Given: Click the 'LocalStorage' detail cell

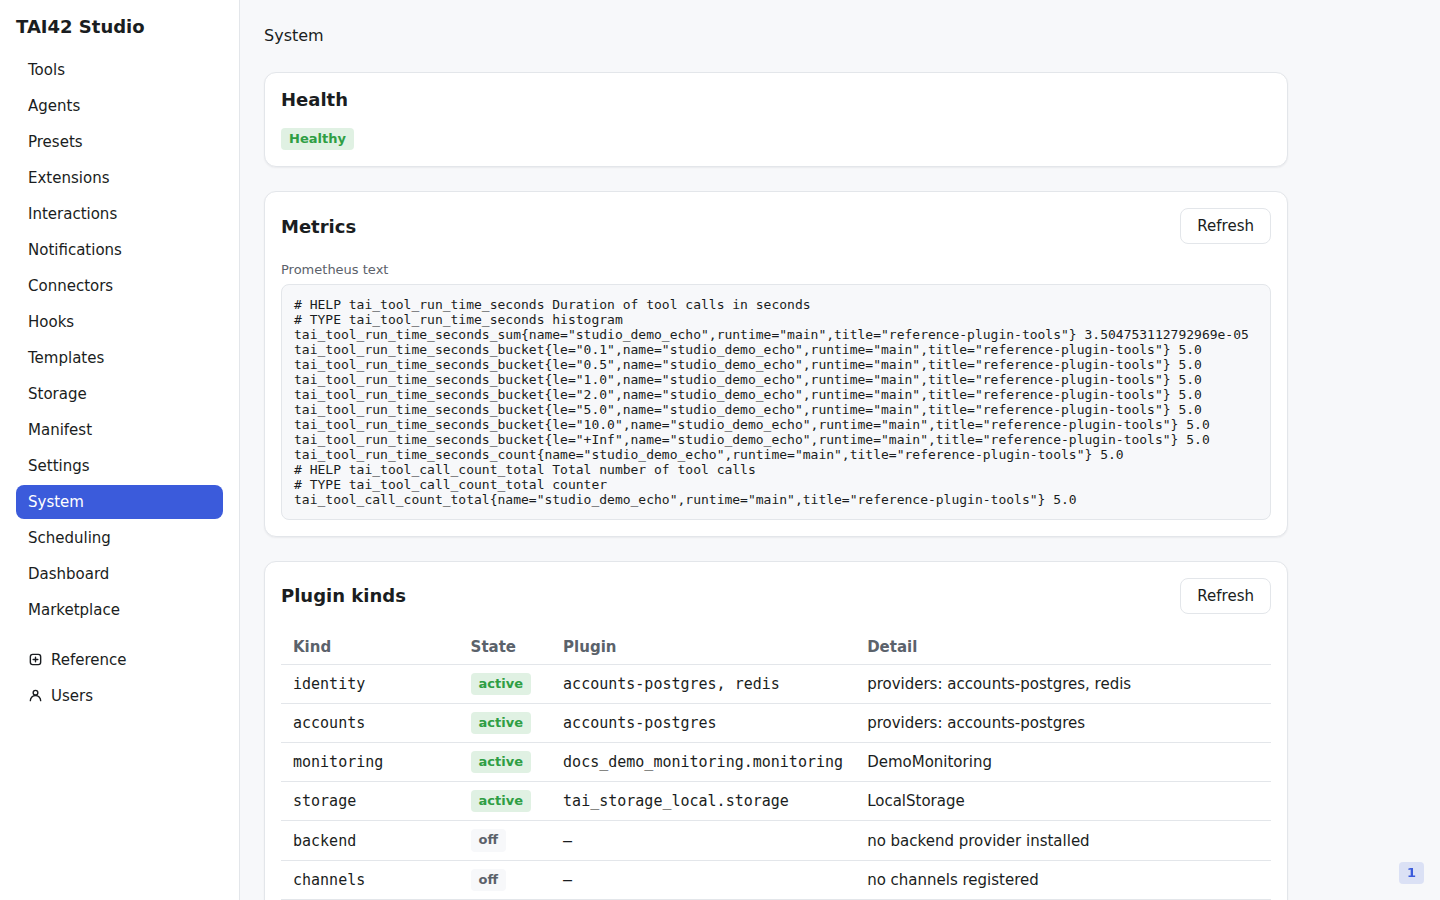Looking at the screenshot, I should 916,801.
